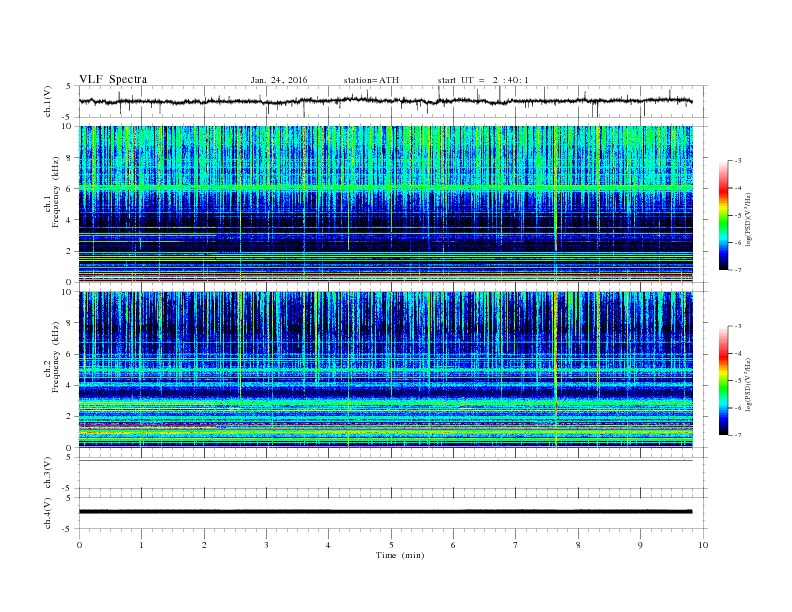Click the time axis tick label "9"
The height and width of the screenshot is (612, 792).
[640, 545]
